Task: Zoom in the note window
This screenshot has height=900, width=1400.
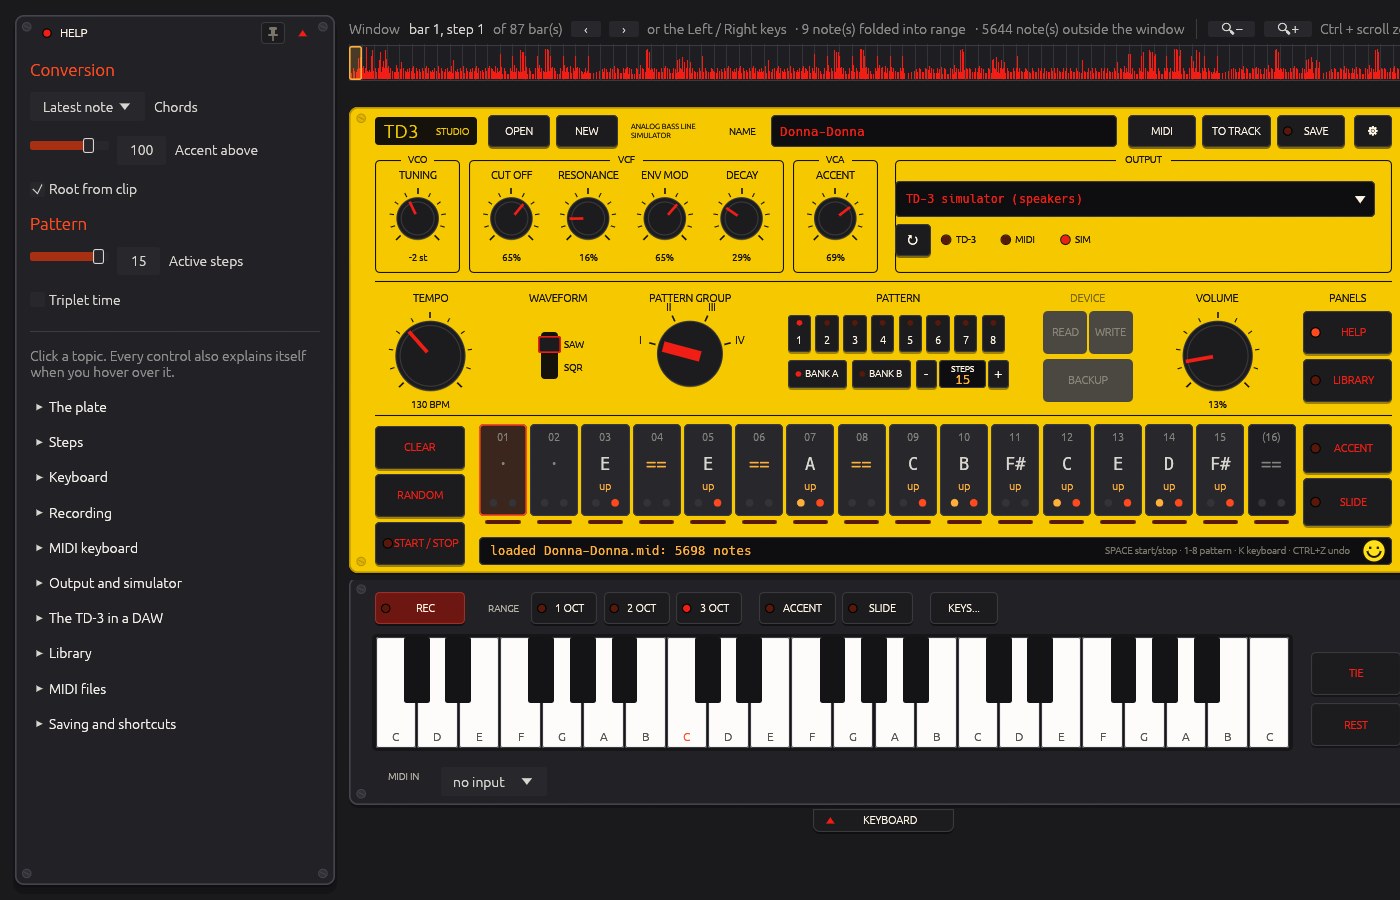Action: [1288, 30]
